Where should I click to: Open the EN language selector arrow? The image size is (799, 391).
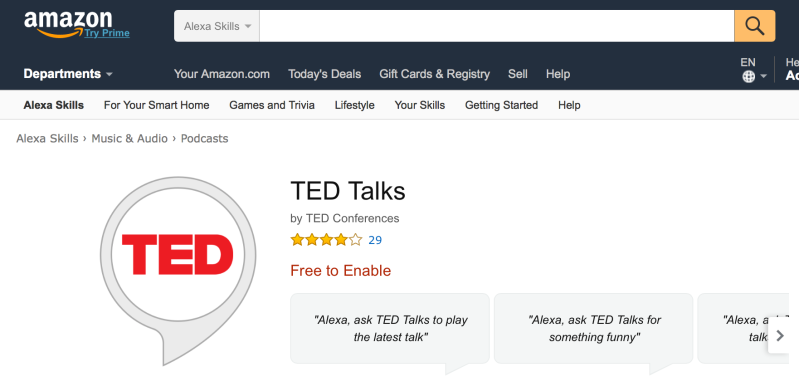click(763, 76)
